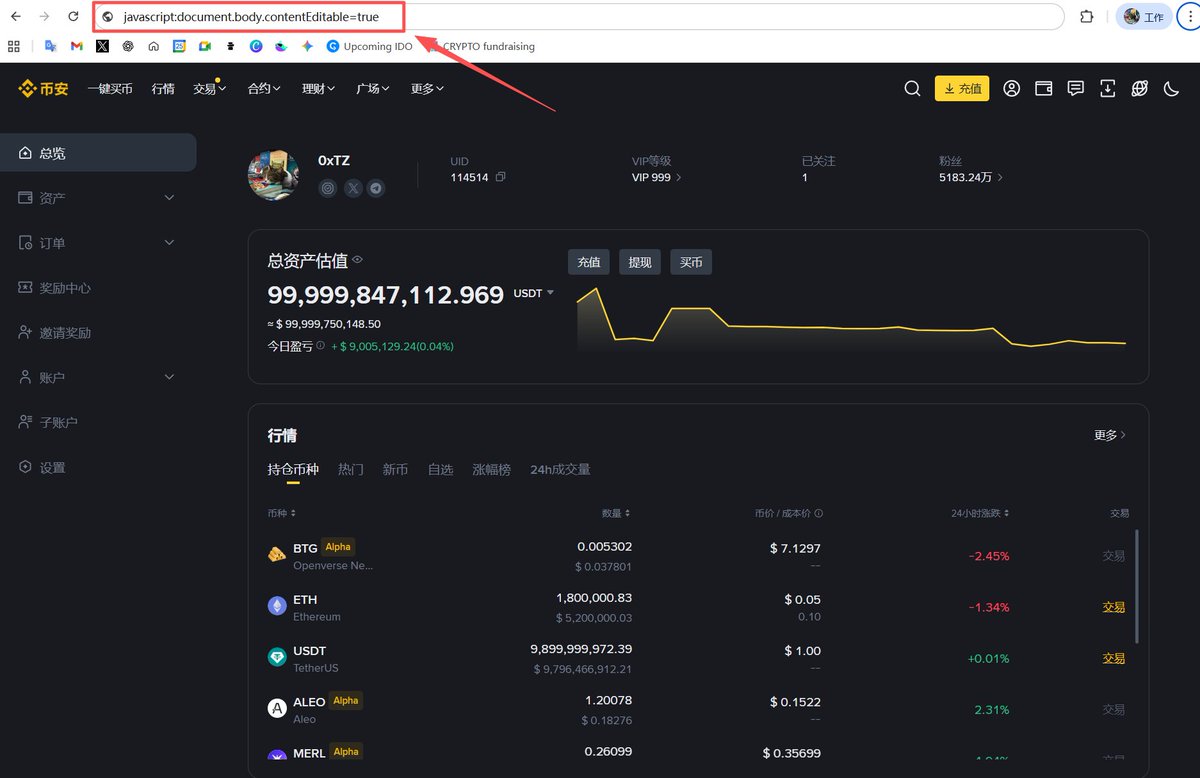The width and height of the screenshot is (1200, 778).
Task: Open the globe language selector icon
Action: point(1139,88)
